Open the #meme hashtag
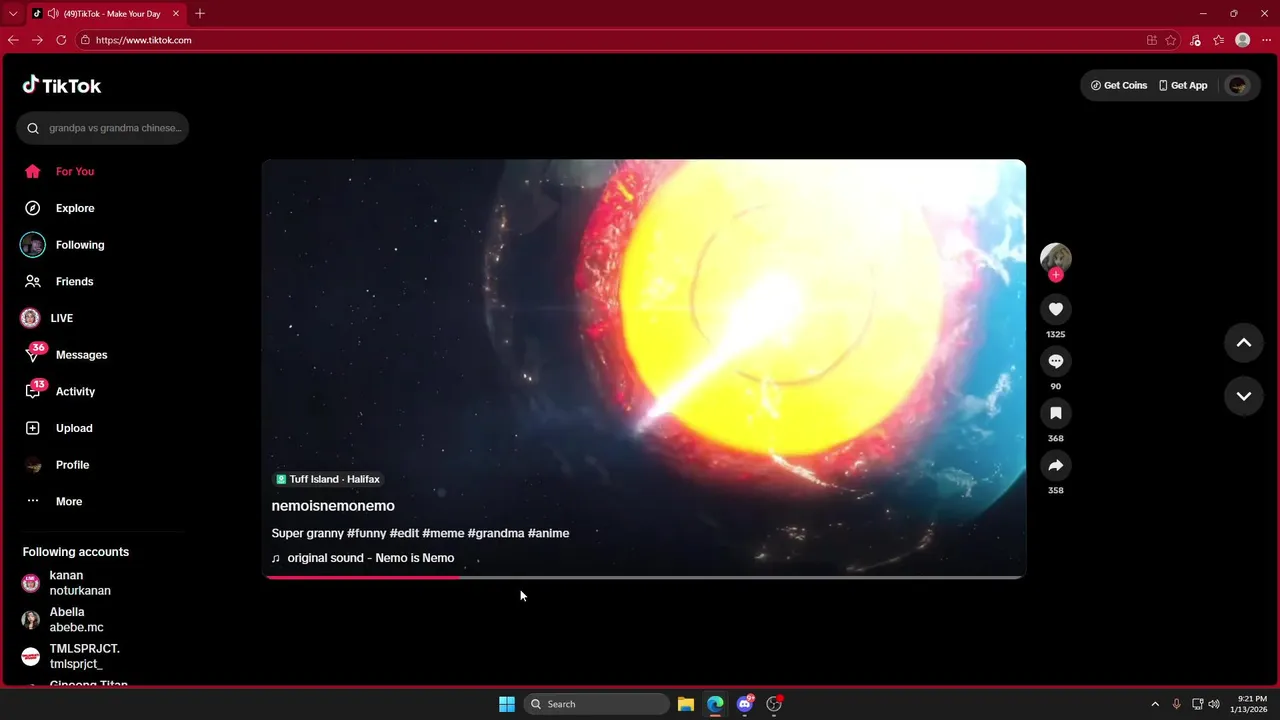The image size is (1280, 720). [x=443, y=533]
